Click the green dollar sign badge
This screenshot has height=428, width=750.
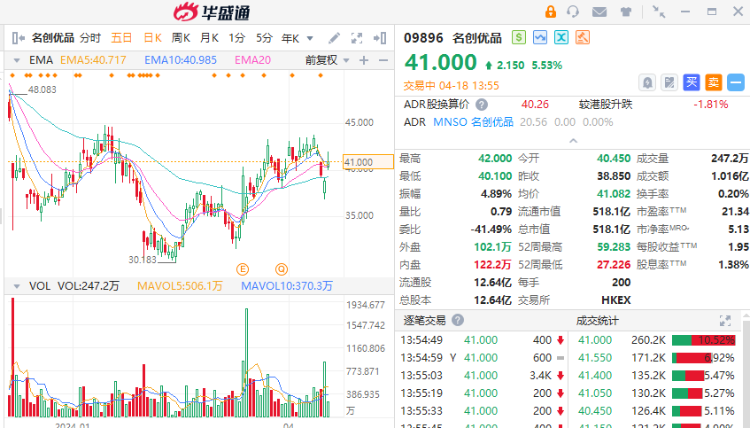click(x=519, y=37)
